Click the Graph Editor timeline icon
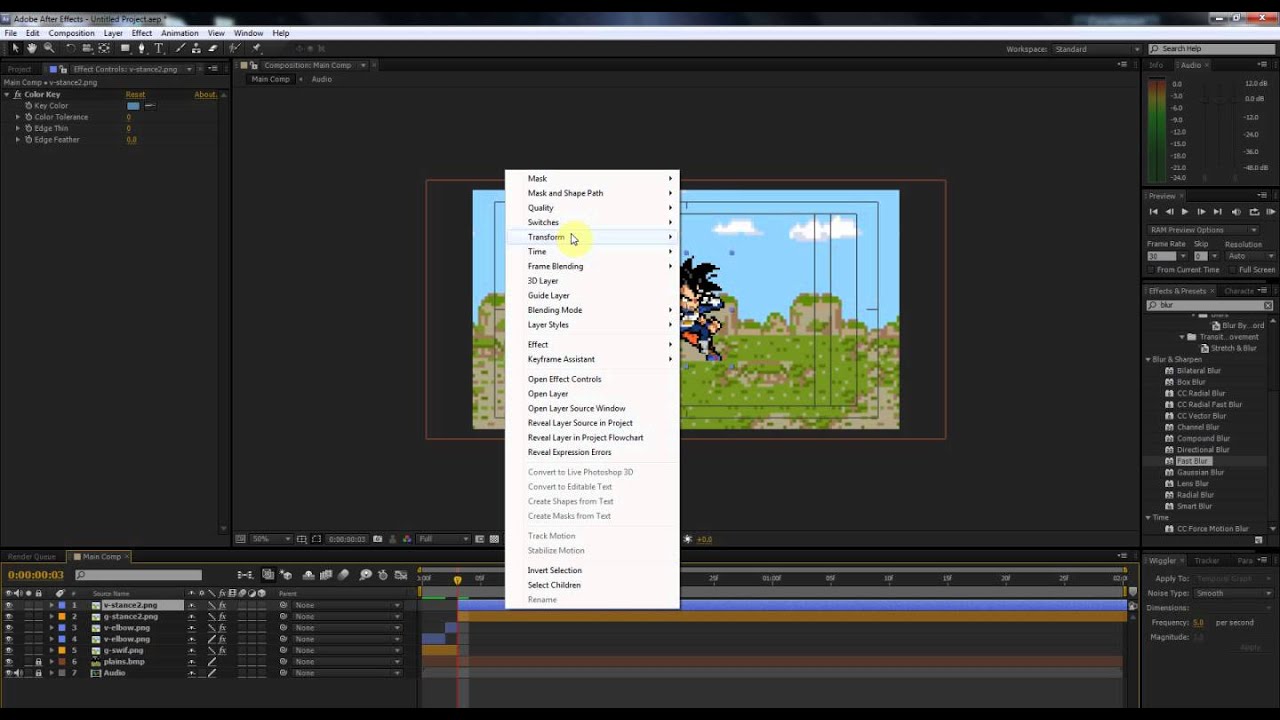This screenshot has width=1280, height=720. tap(401, 575)
